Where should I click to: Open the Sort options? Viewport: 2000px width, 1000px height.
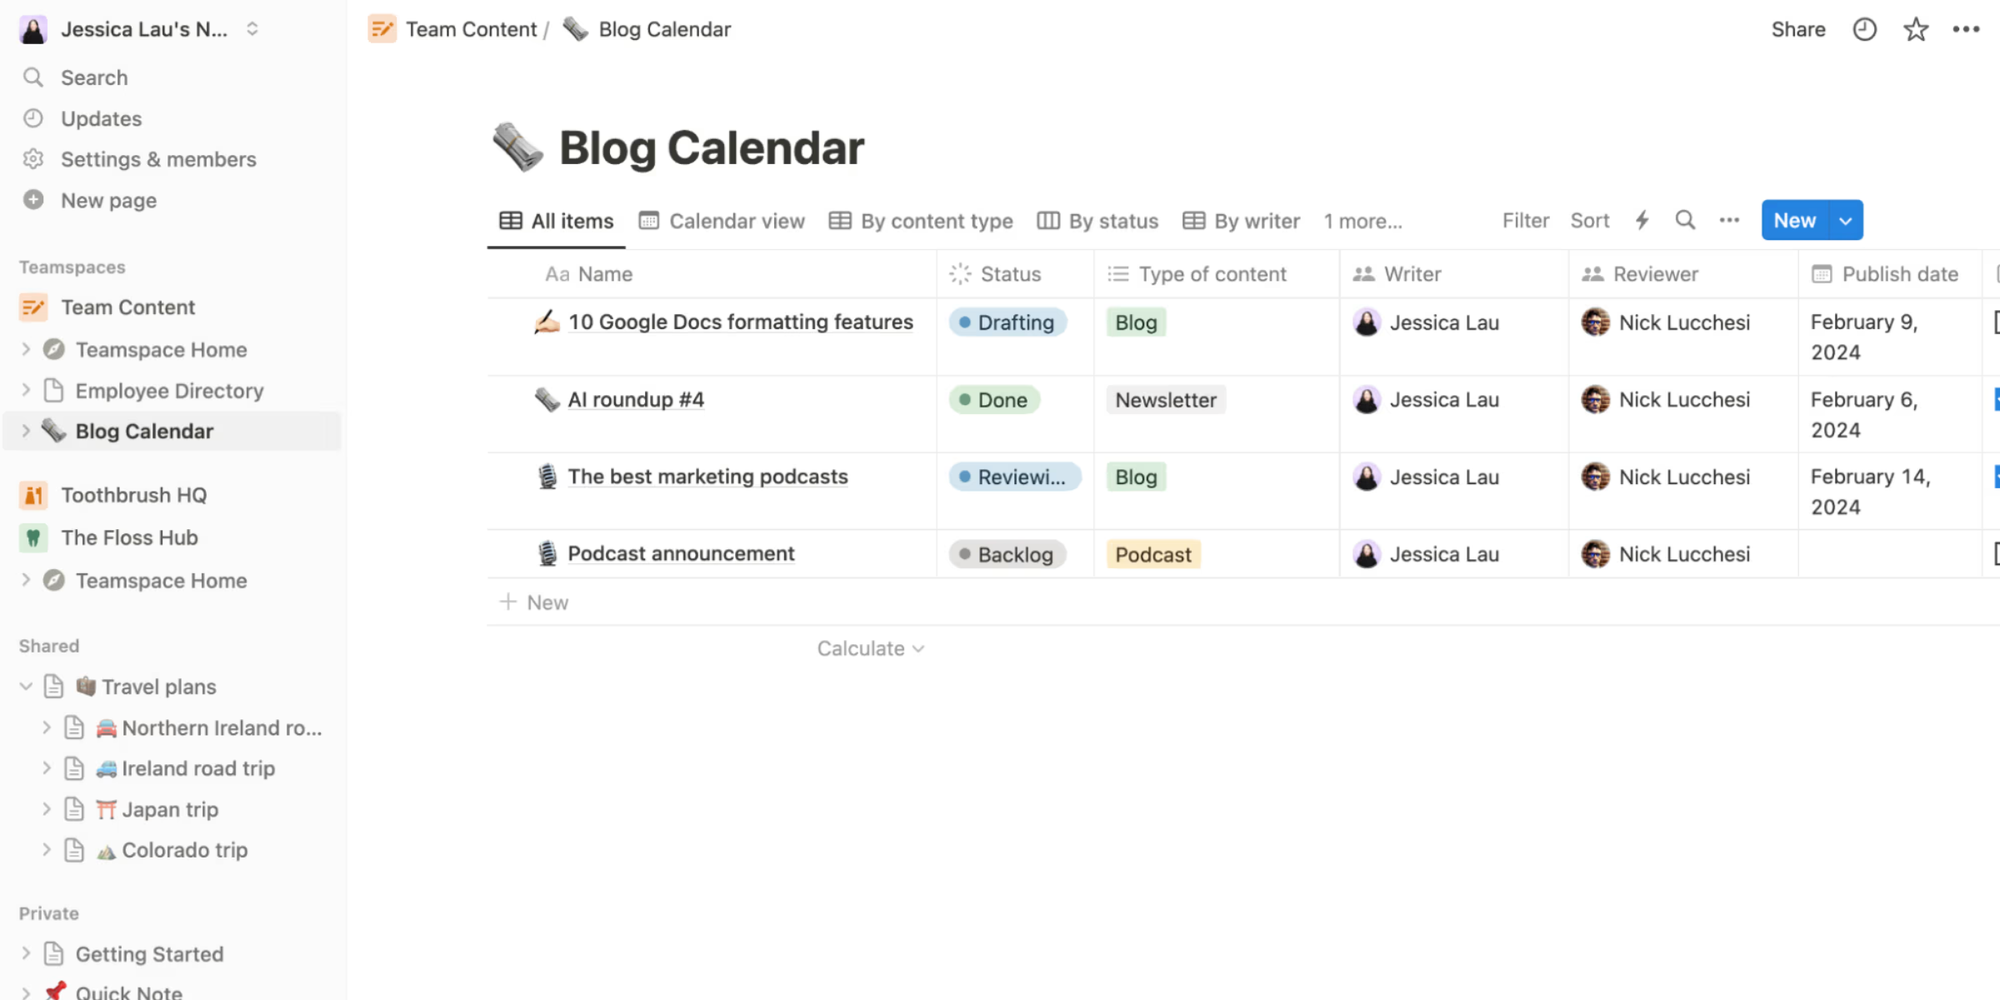[1589, 220]
